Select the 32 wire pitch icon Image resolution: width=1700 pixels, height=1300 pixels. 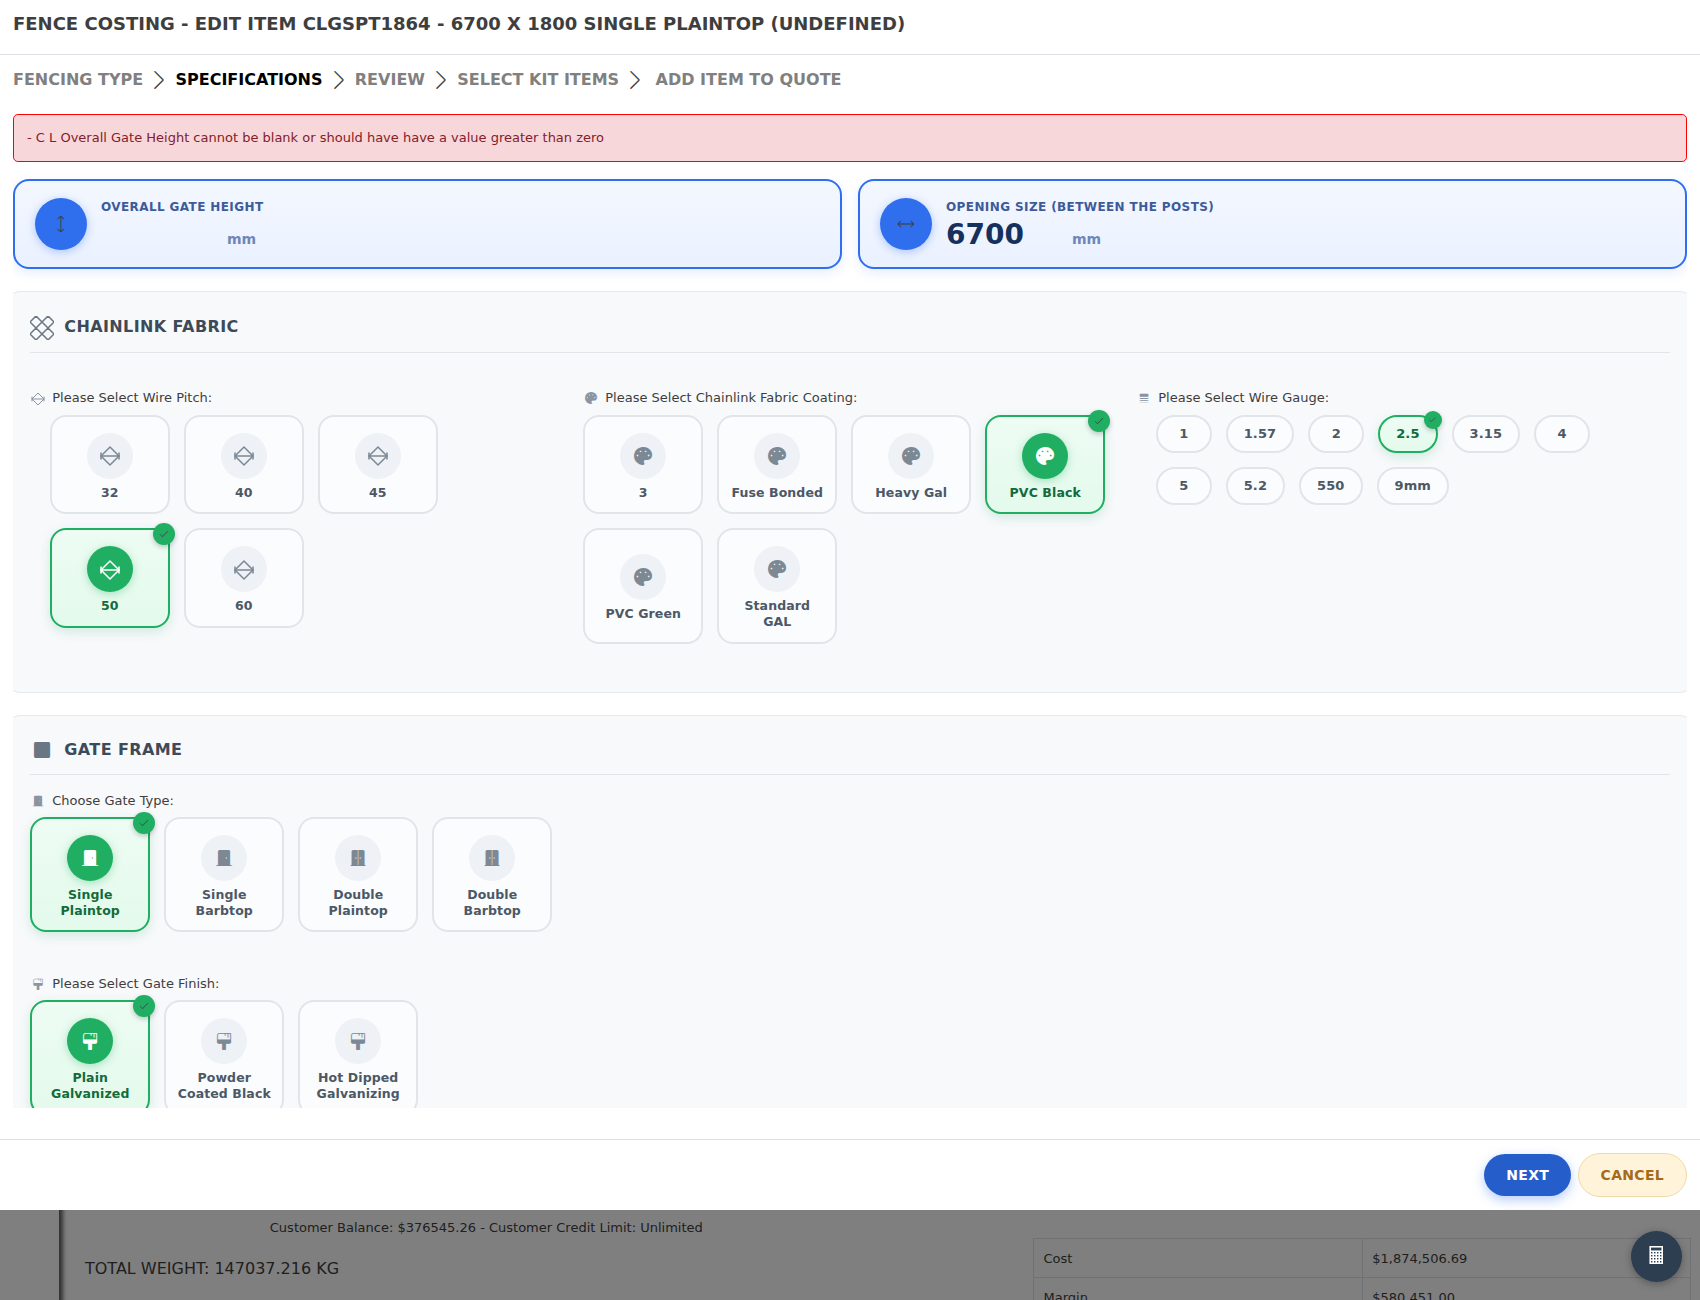[110, 456]
